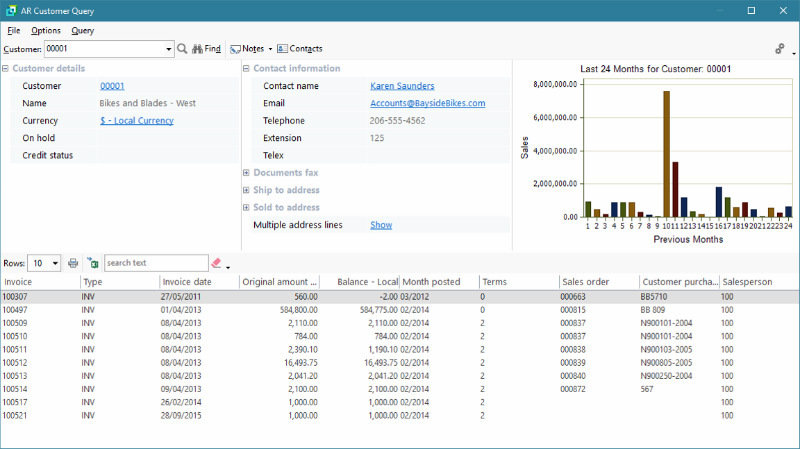800x449 pixels.
Task: Open the Customer combo box dropdown arrow
Action: 168,49
